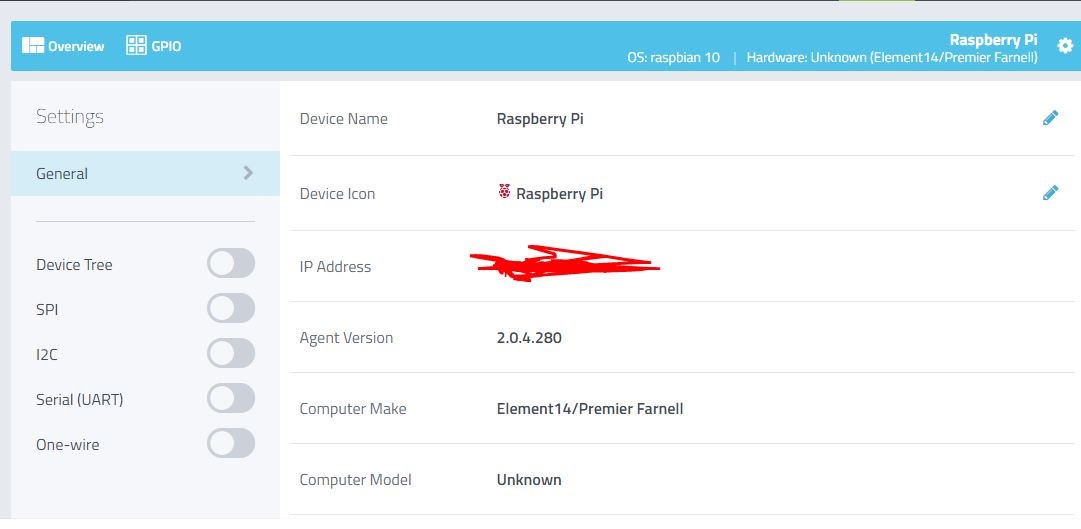Select the Element14/Premier Farnell make value
This screenshot has width=1081, height=529.
coord(589,409)
